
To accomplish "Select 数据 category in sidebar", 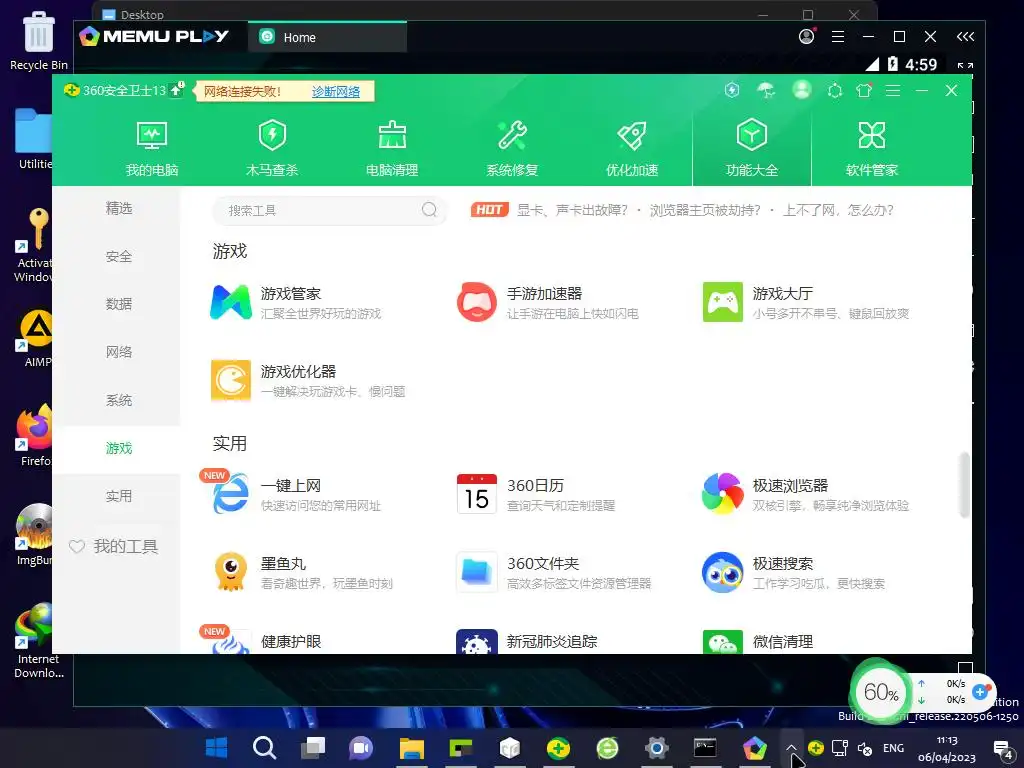I will [x=118, y=304].
